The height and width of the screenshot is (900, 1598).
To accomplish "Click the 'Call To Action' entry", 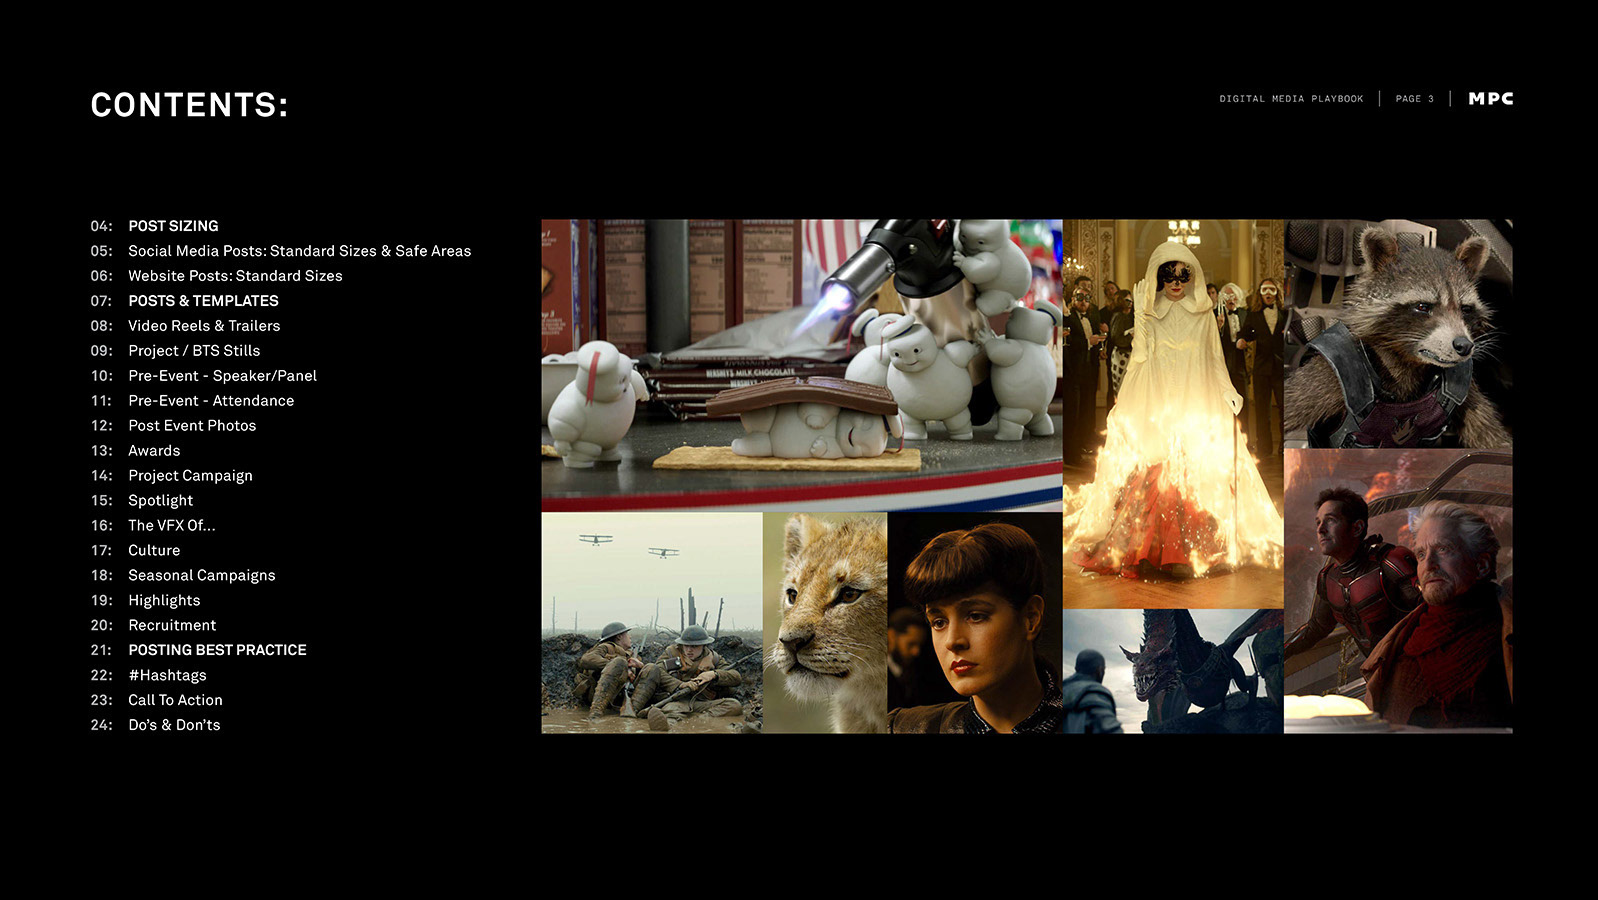I will (x=175, y=700).
